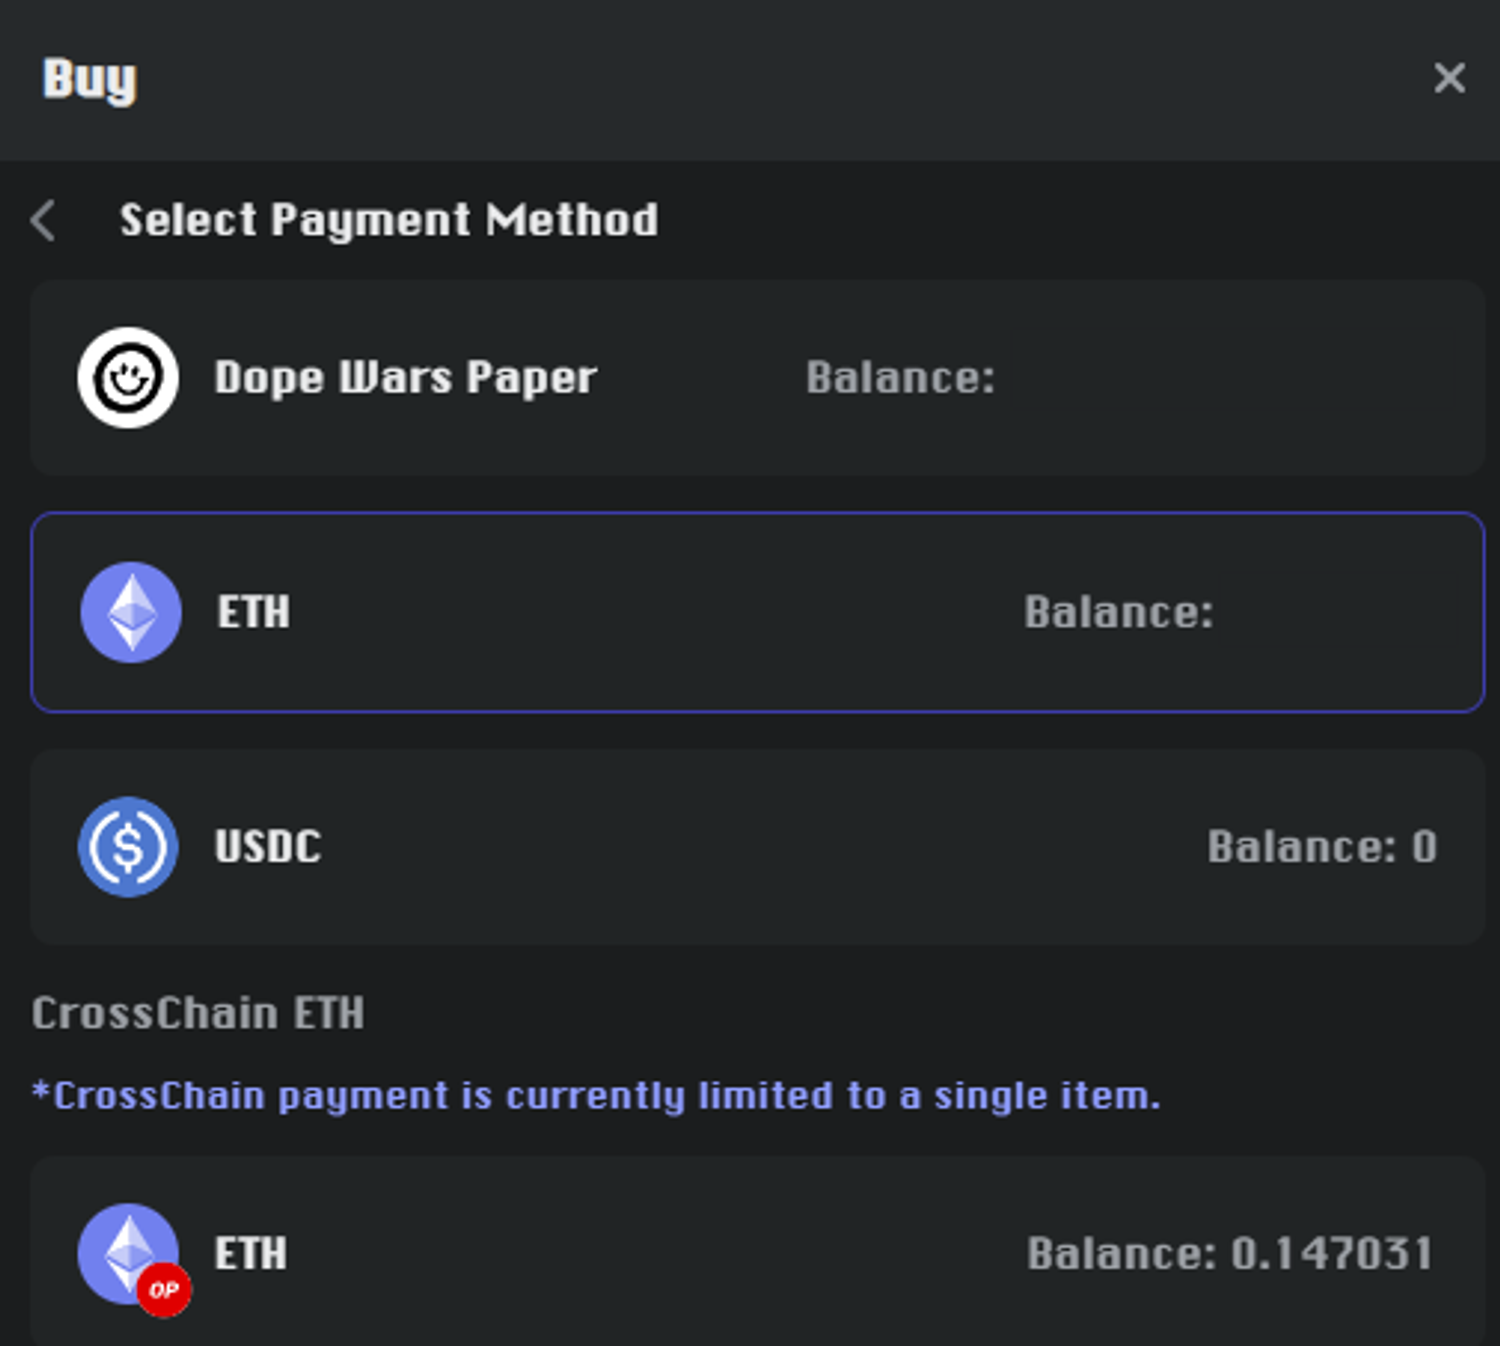Choose USDC label as payment method
This screenshot has height=1346, width=1500.
click(x=268, y=847)
